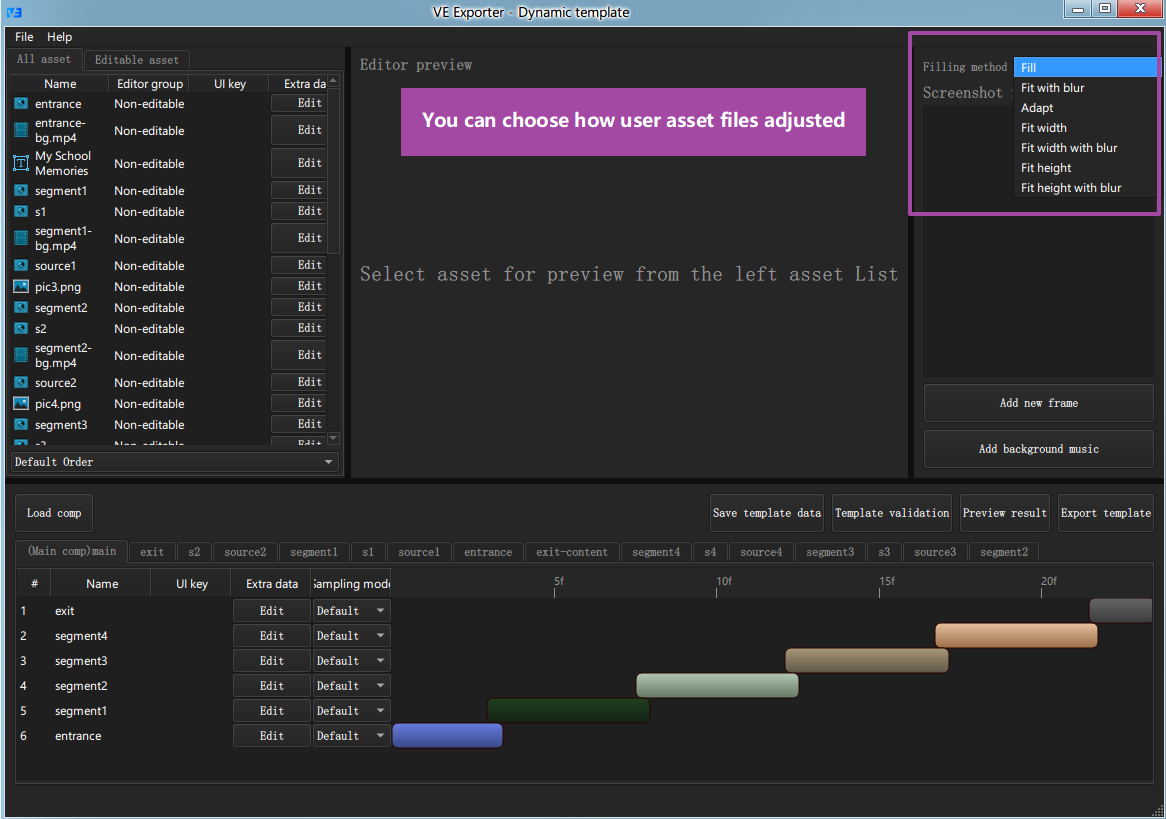Open the Default Order sorting dropdown
The height and width of the screenshot is (819, 1166).
(x=174, y=462)
